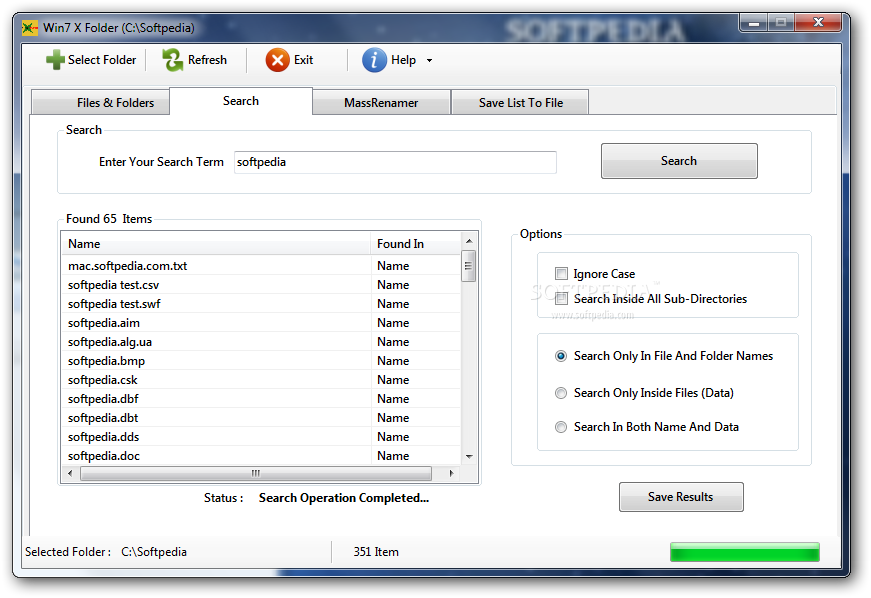Select softpedia.aim result row
The height and width of the screenshot is (598, 871).
(261, 323)
